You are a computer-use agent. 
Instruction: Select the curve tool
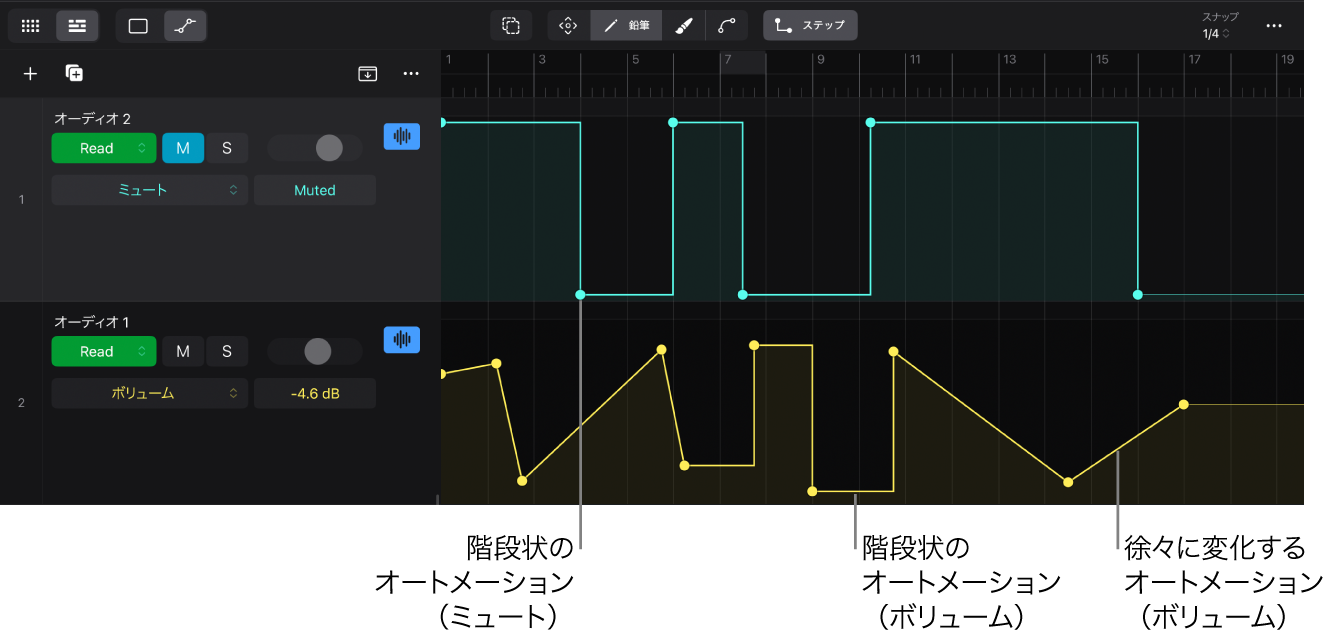point(727,26)
